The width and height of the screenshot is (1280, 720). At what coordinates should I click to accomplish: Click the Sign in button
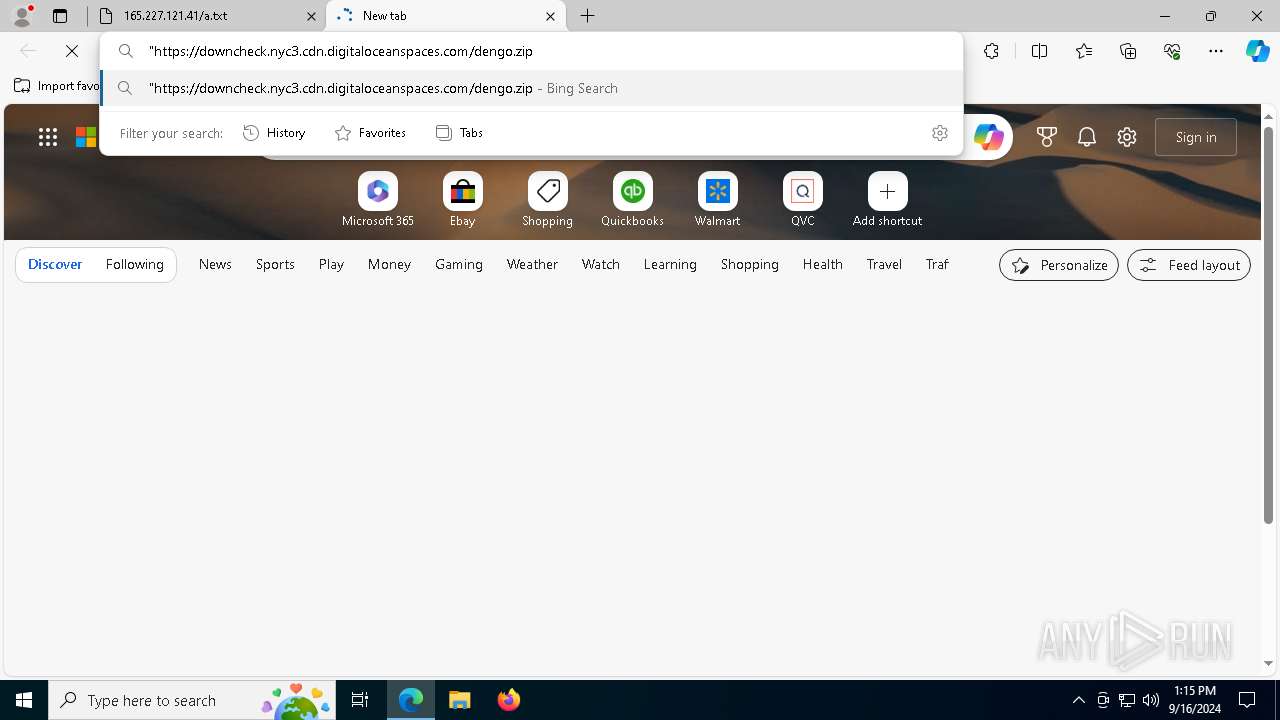coord(1196,137)
